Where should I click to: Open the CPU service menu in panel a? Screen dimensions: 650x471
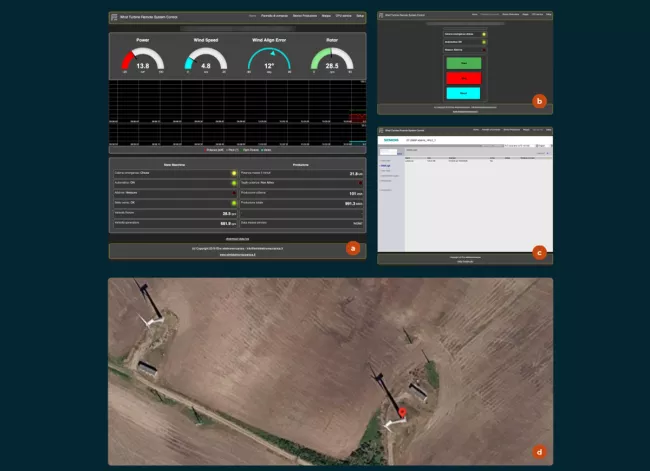[x=344, y=16]
